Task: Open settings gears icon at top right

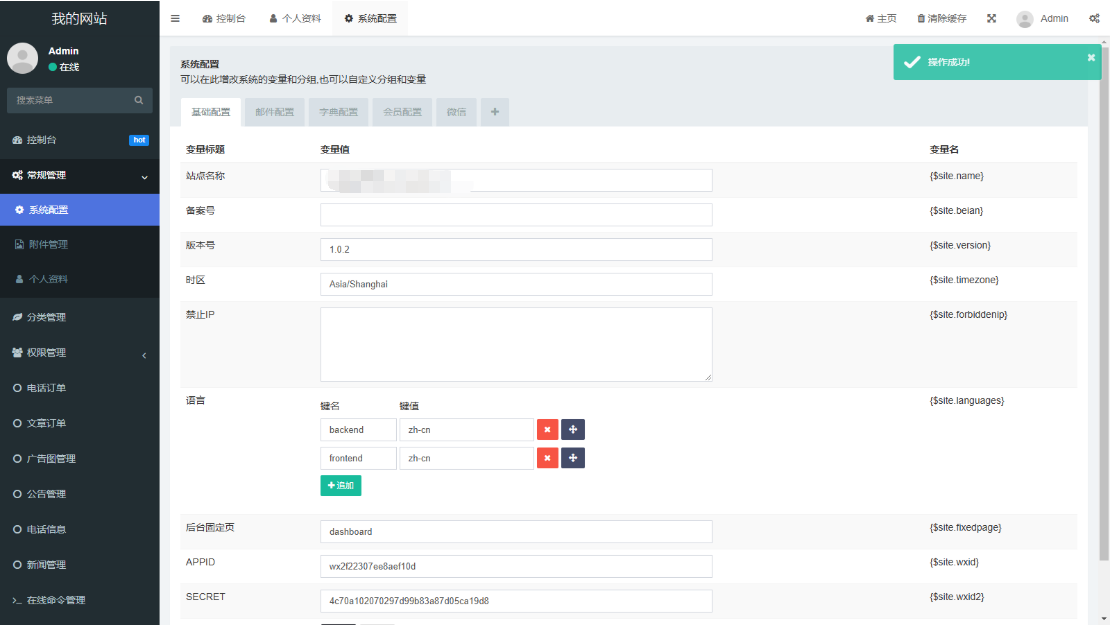Action: (1094, 19)
